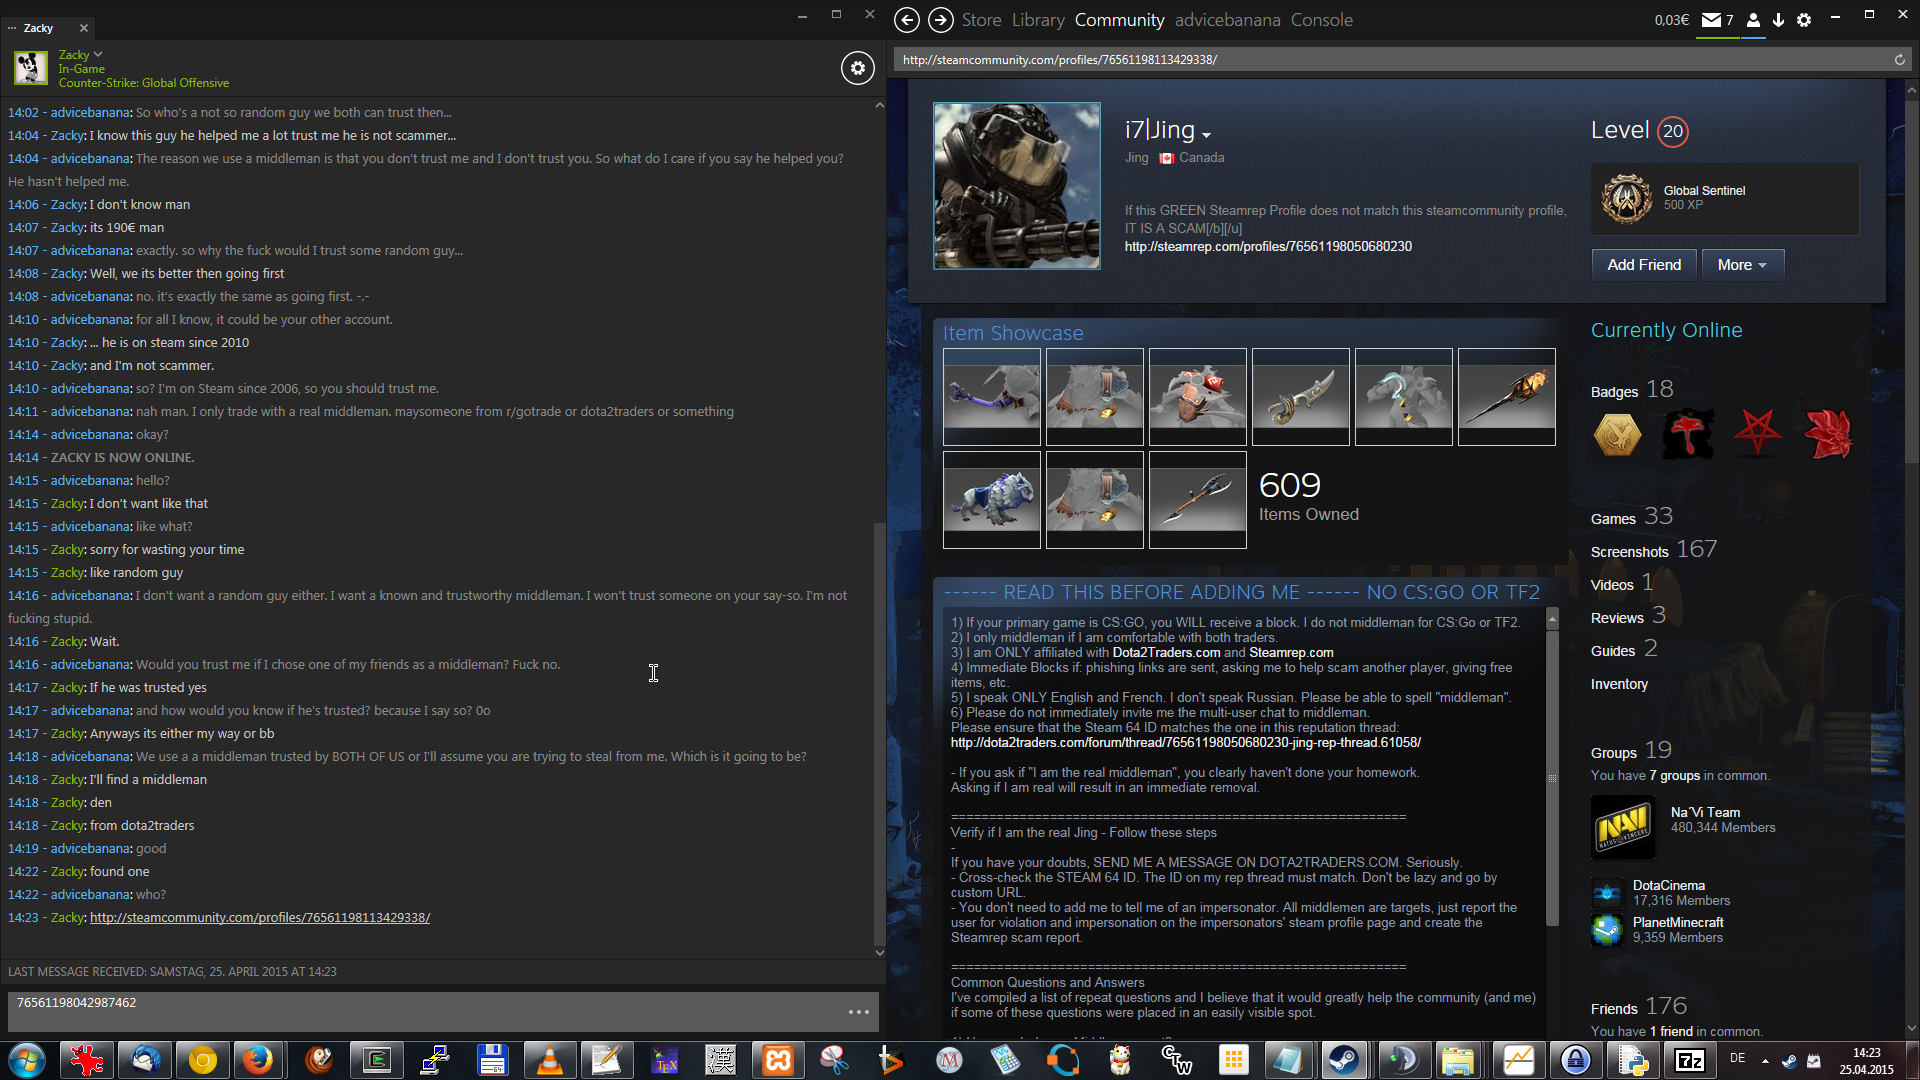Open the chat options ellipsis menu
Viewport: 1920px width, 1080px height.
click(858, 1012)
